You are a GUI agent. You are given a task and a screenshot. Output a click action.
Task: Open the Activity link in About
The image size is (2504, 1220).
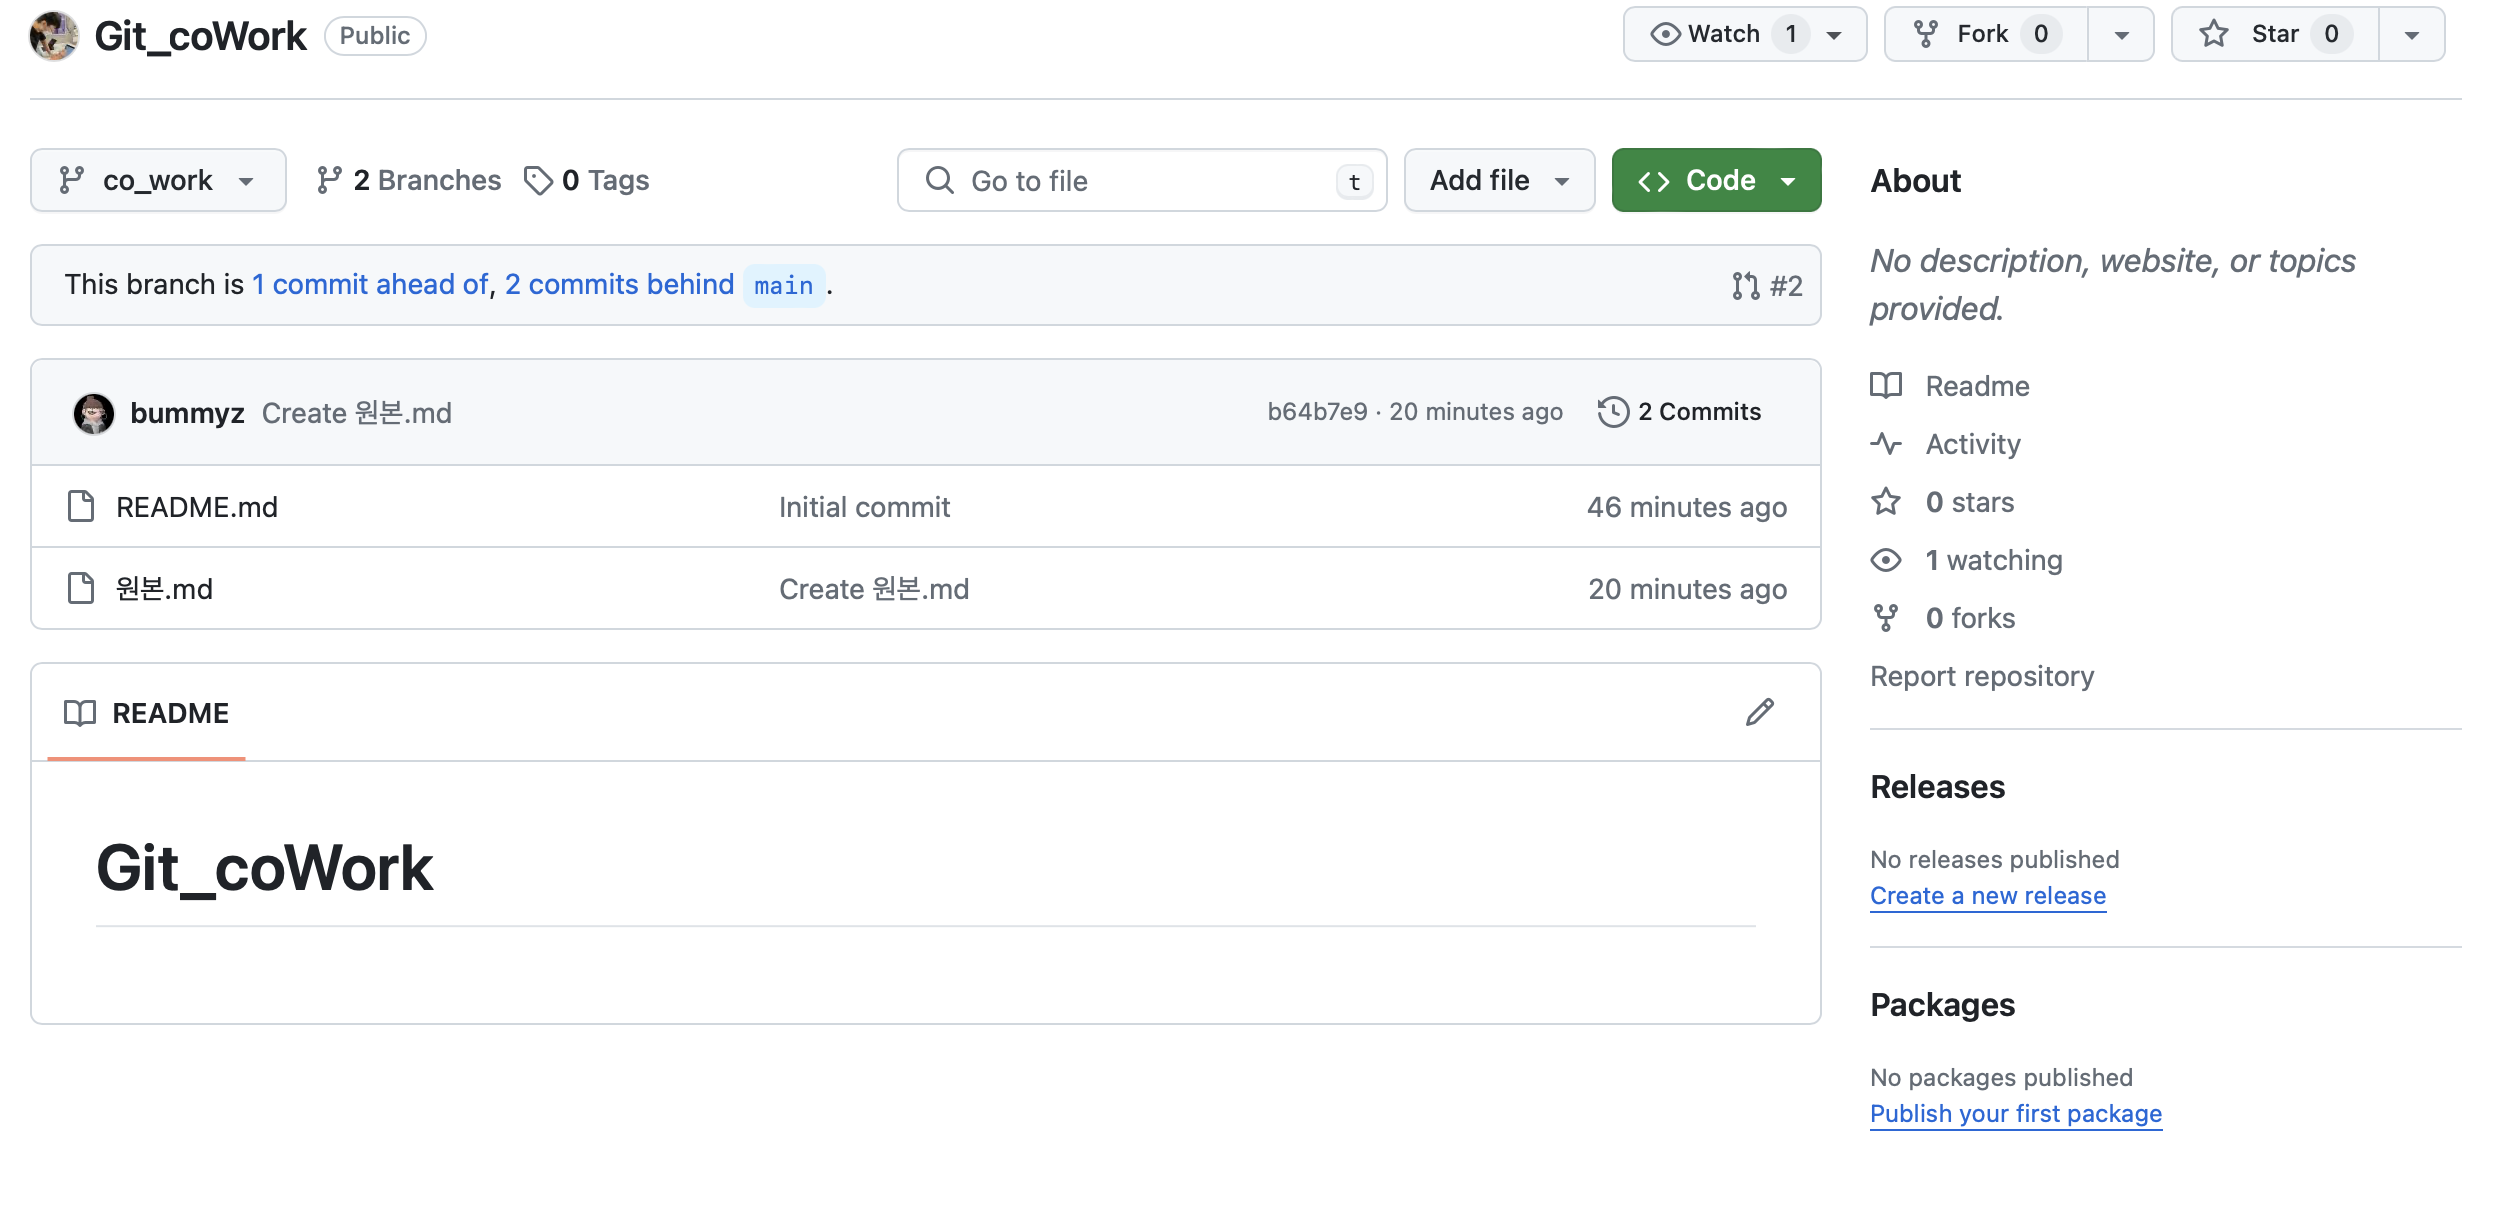1946,444
